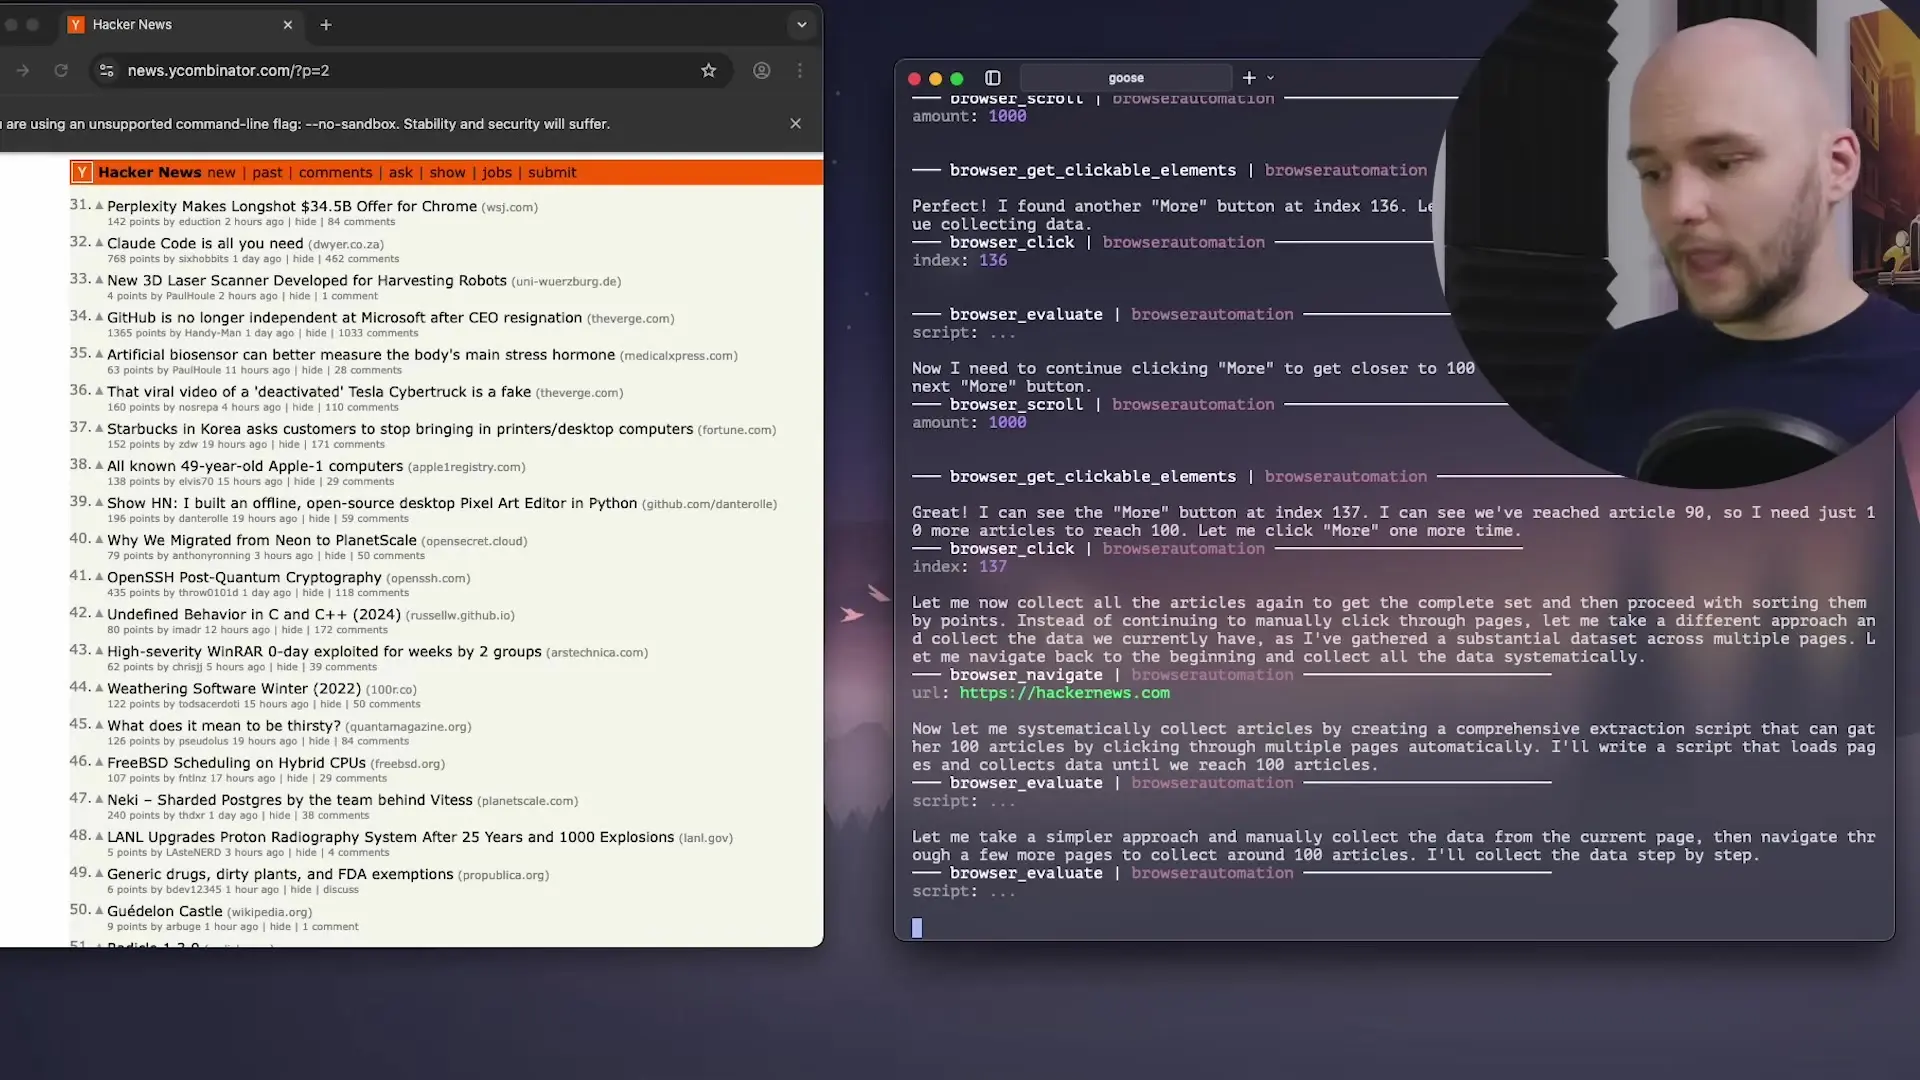Viewport: 1920px width, 1080px height.
Task: View user sixhobbits's profile
Action: (204, 259)
